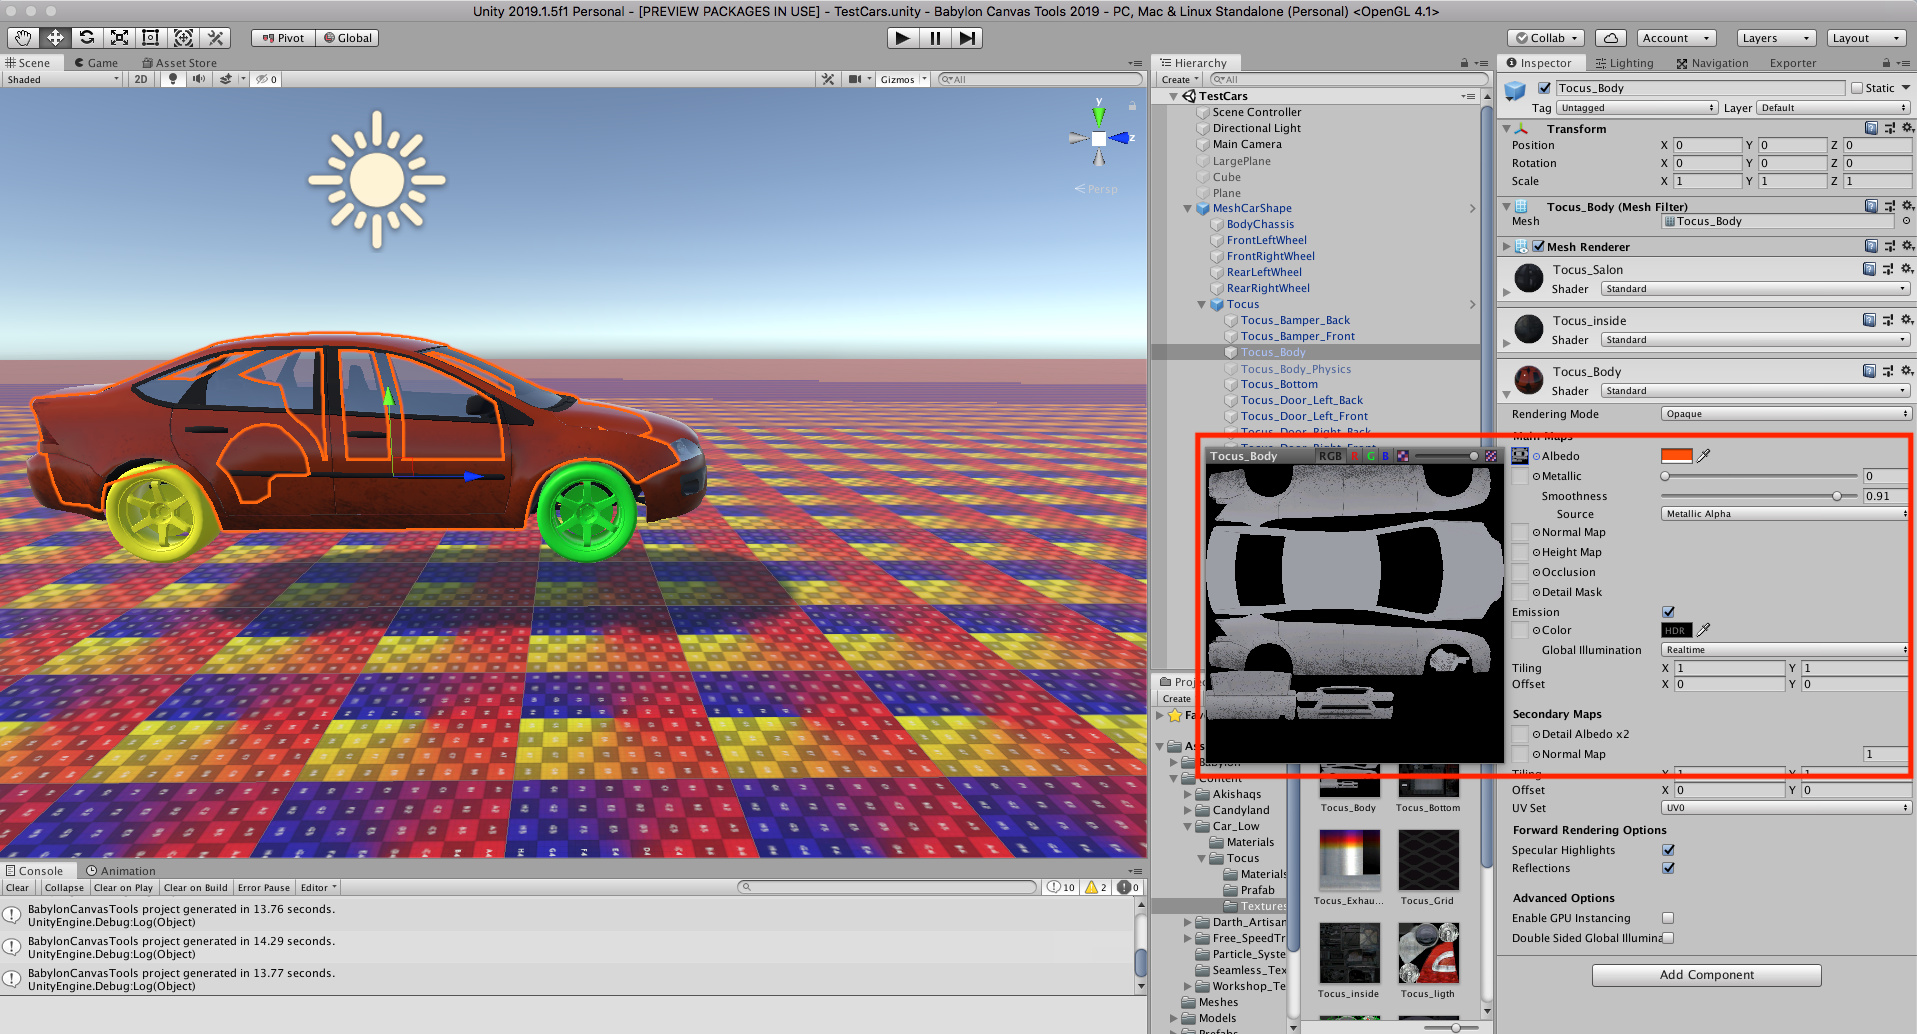This screenshot has width=1917, height=1034.
Task: Select the Rotate tool
Action: coord(87,38)
